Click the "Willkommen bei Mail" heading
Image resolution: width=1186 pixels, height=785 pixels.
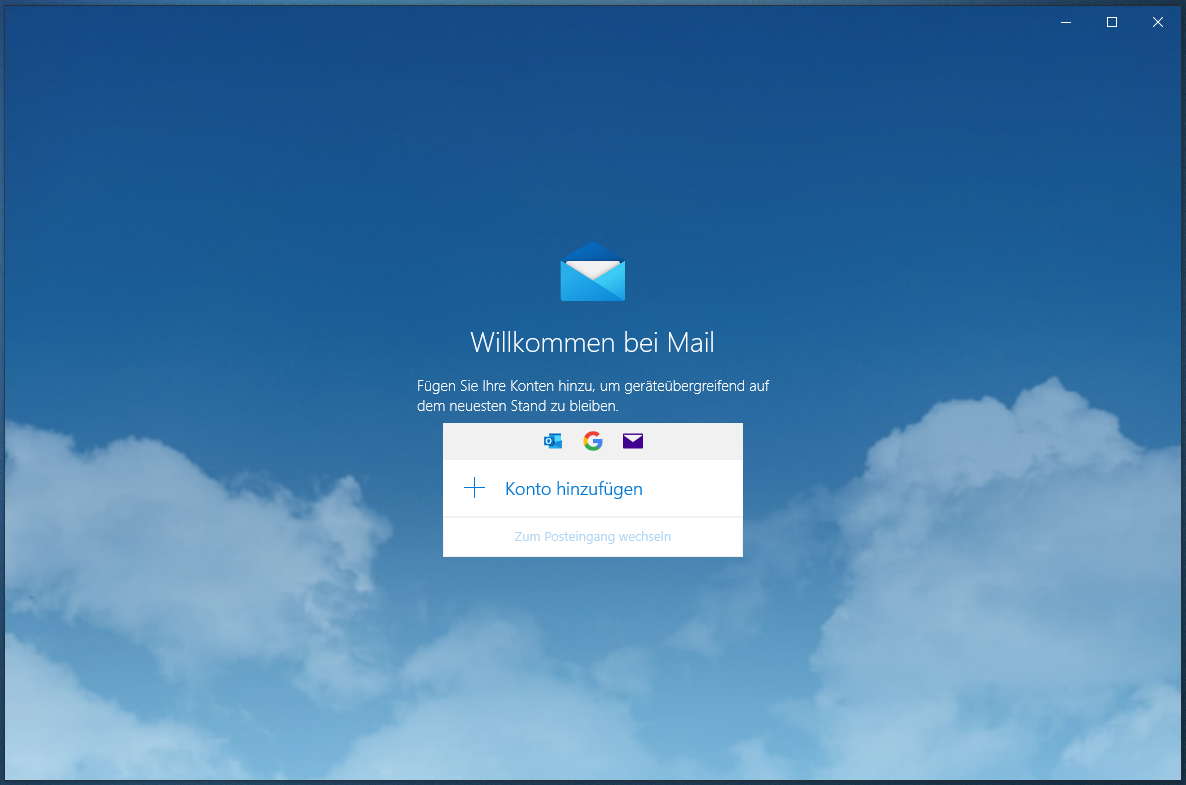(592, 343)
